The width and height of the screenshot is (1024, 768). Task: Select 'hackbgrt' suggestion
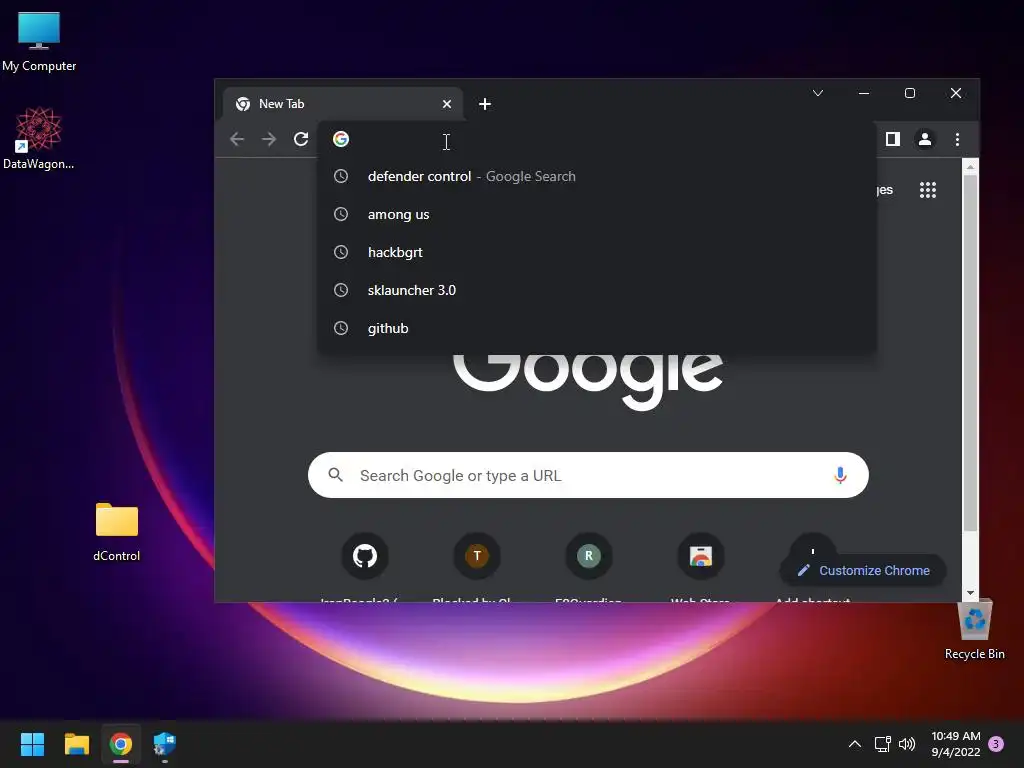coord(597,252)
